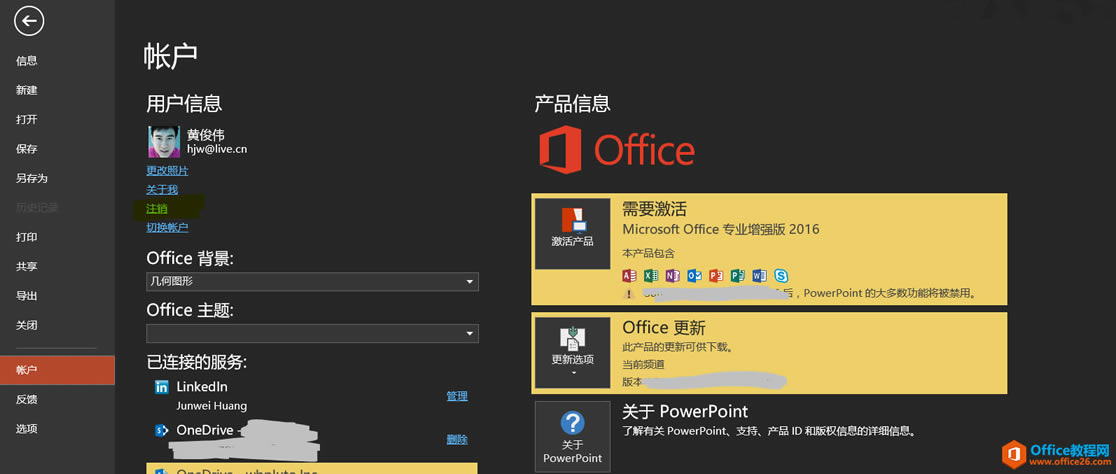Click the Junwei Huang LinkedIn name
This screenshot has height=474, width=1116.
[211, 406]
